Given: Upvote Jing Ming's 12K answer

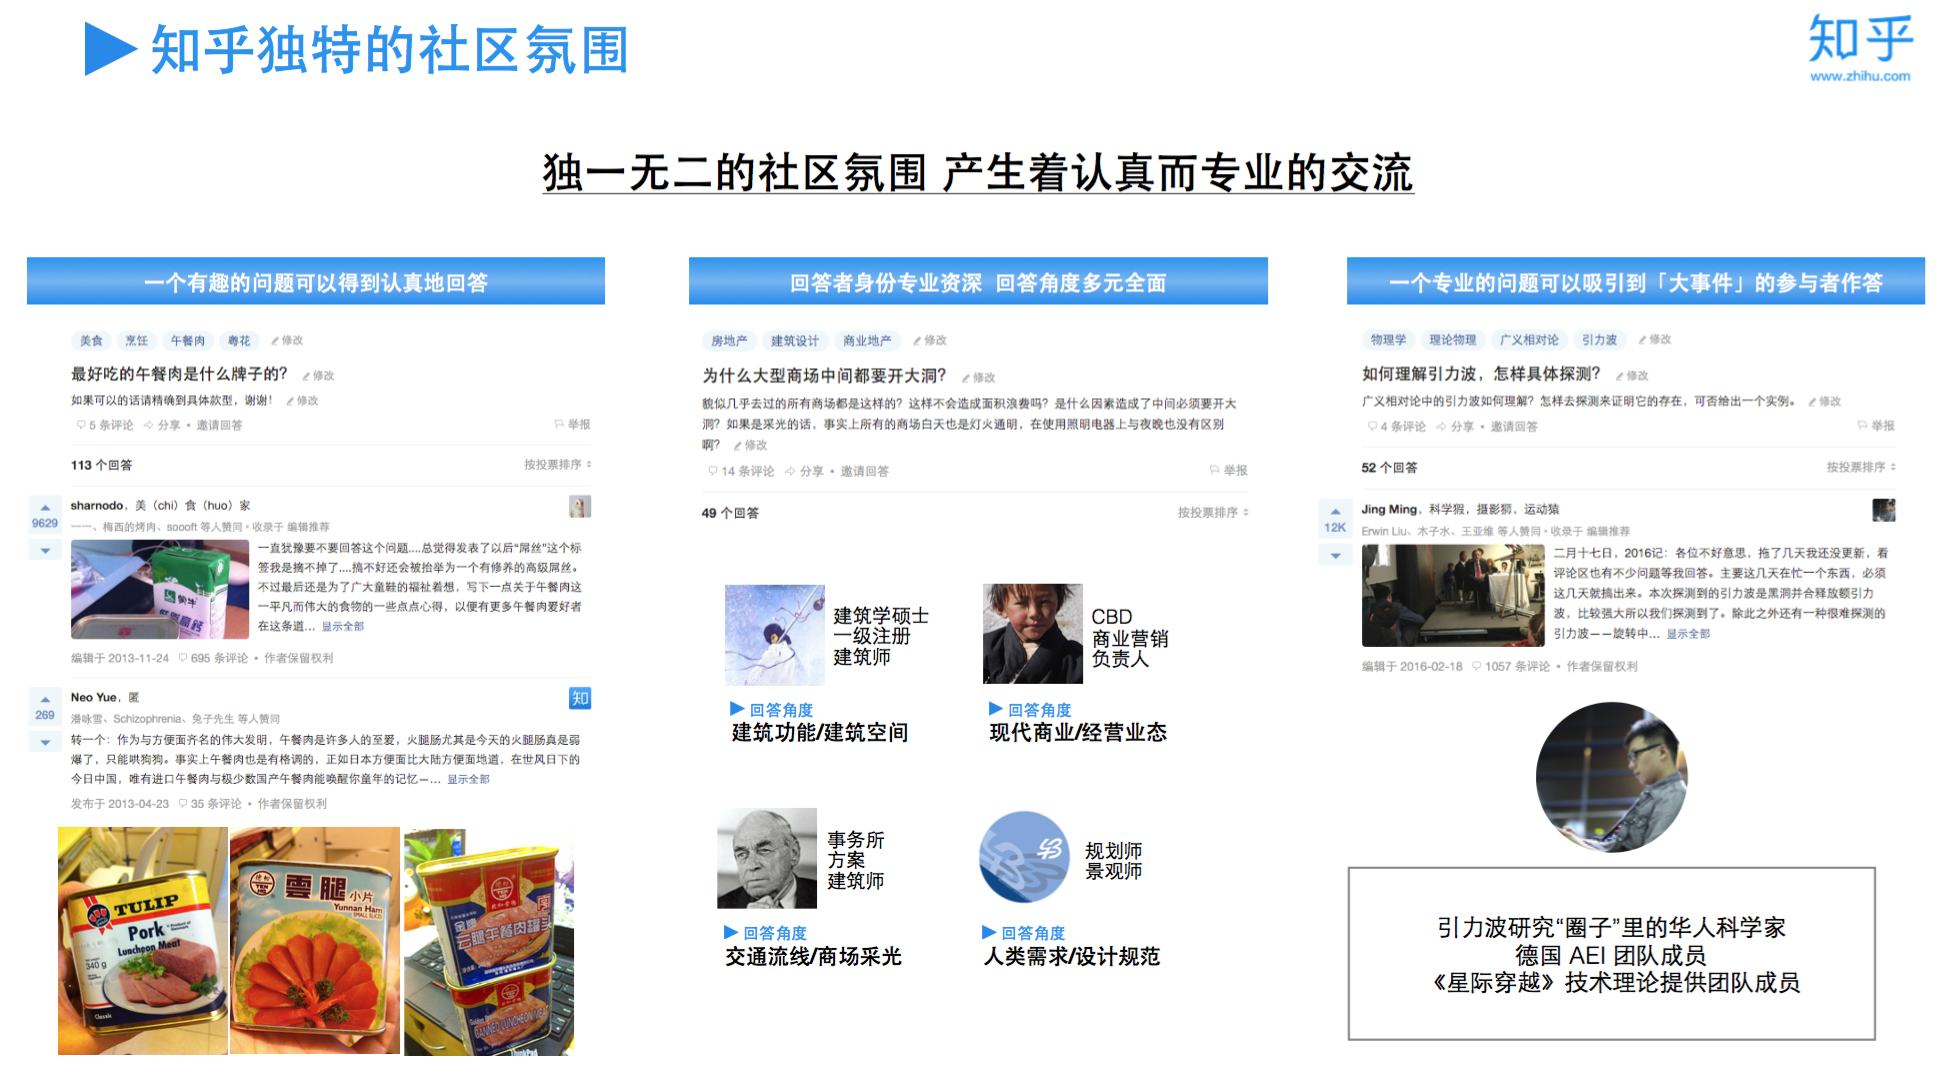Looking at the screenshot, I should coord(1335,512).
